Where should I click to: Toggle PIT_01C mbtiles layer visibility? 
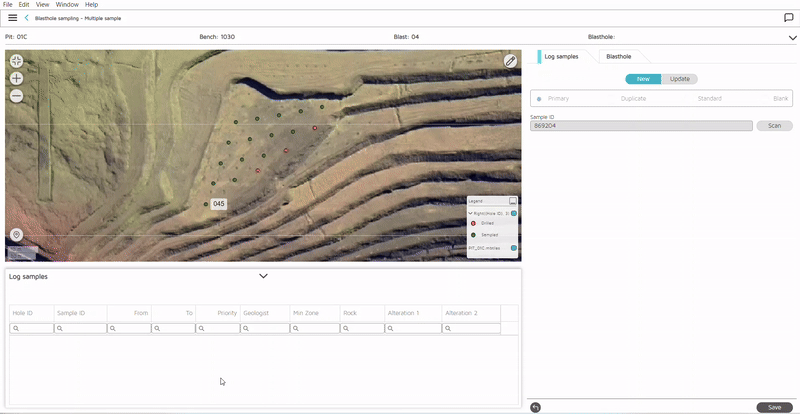coord(513,247)
